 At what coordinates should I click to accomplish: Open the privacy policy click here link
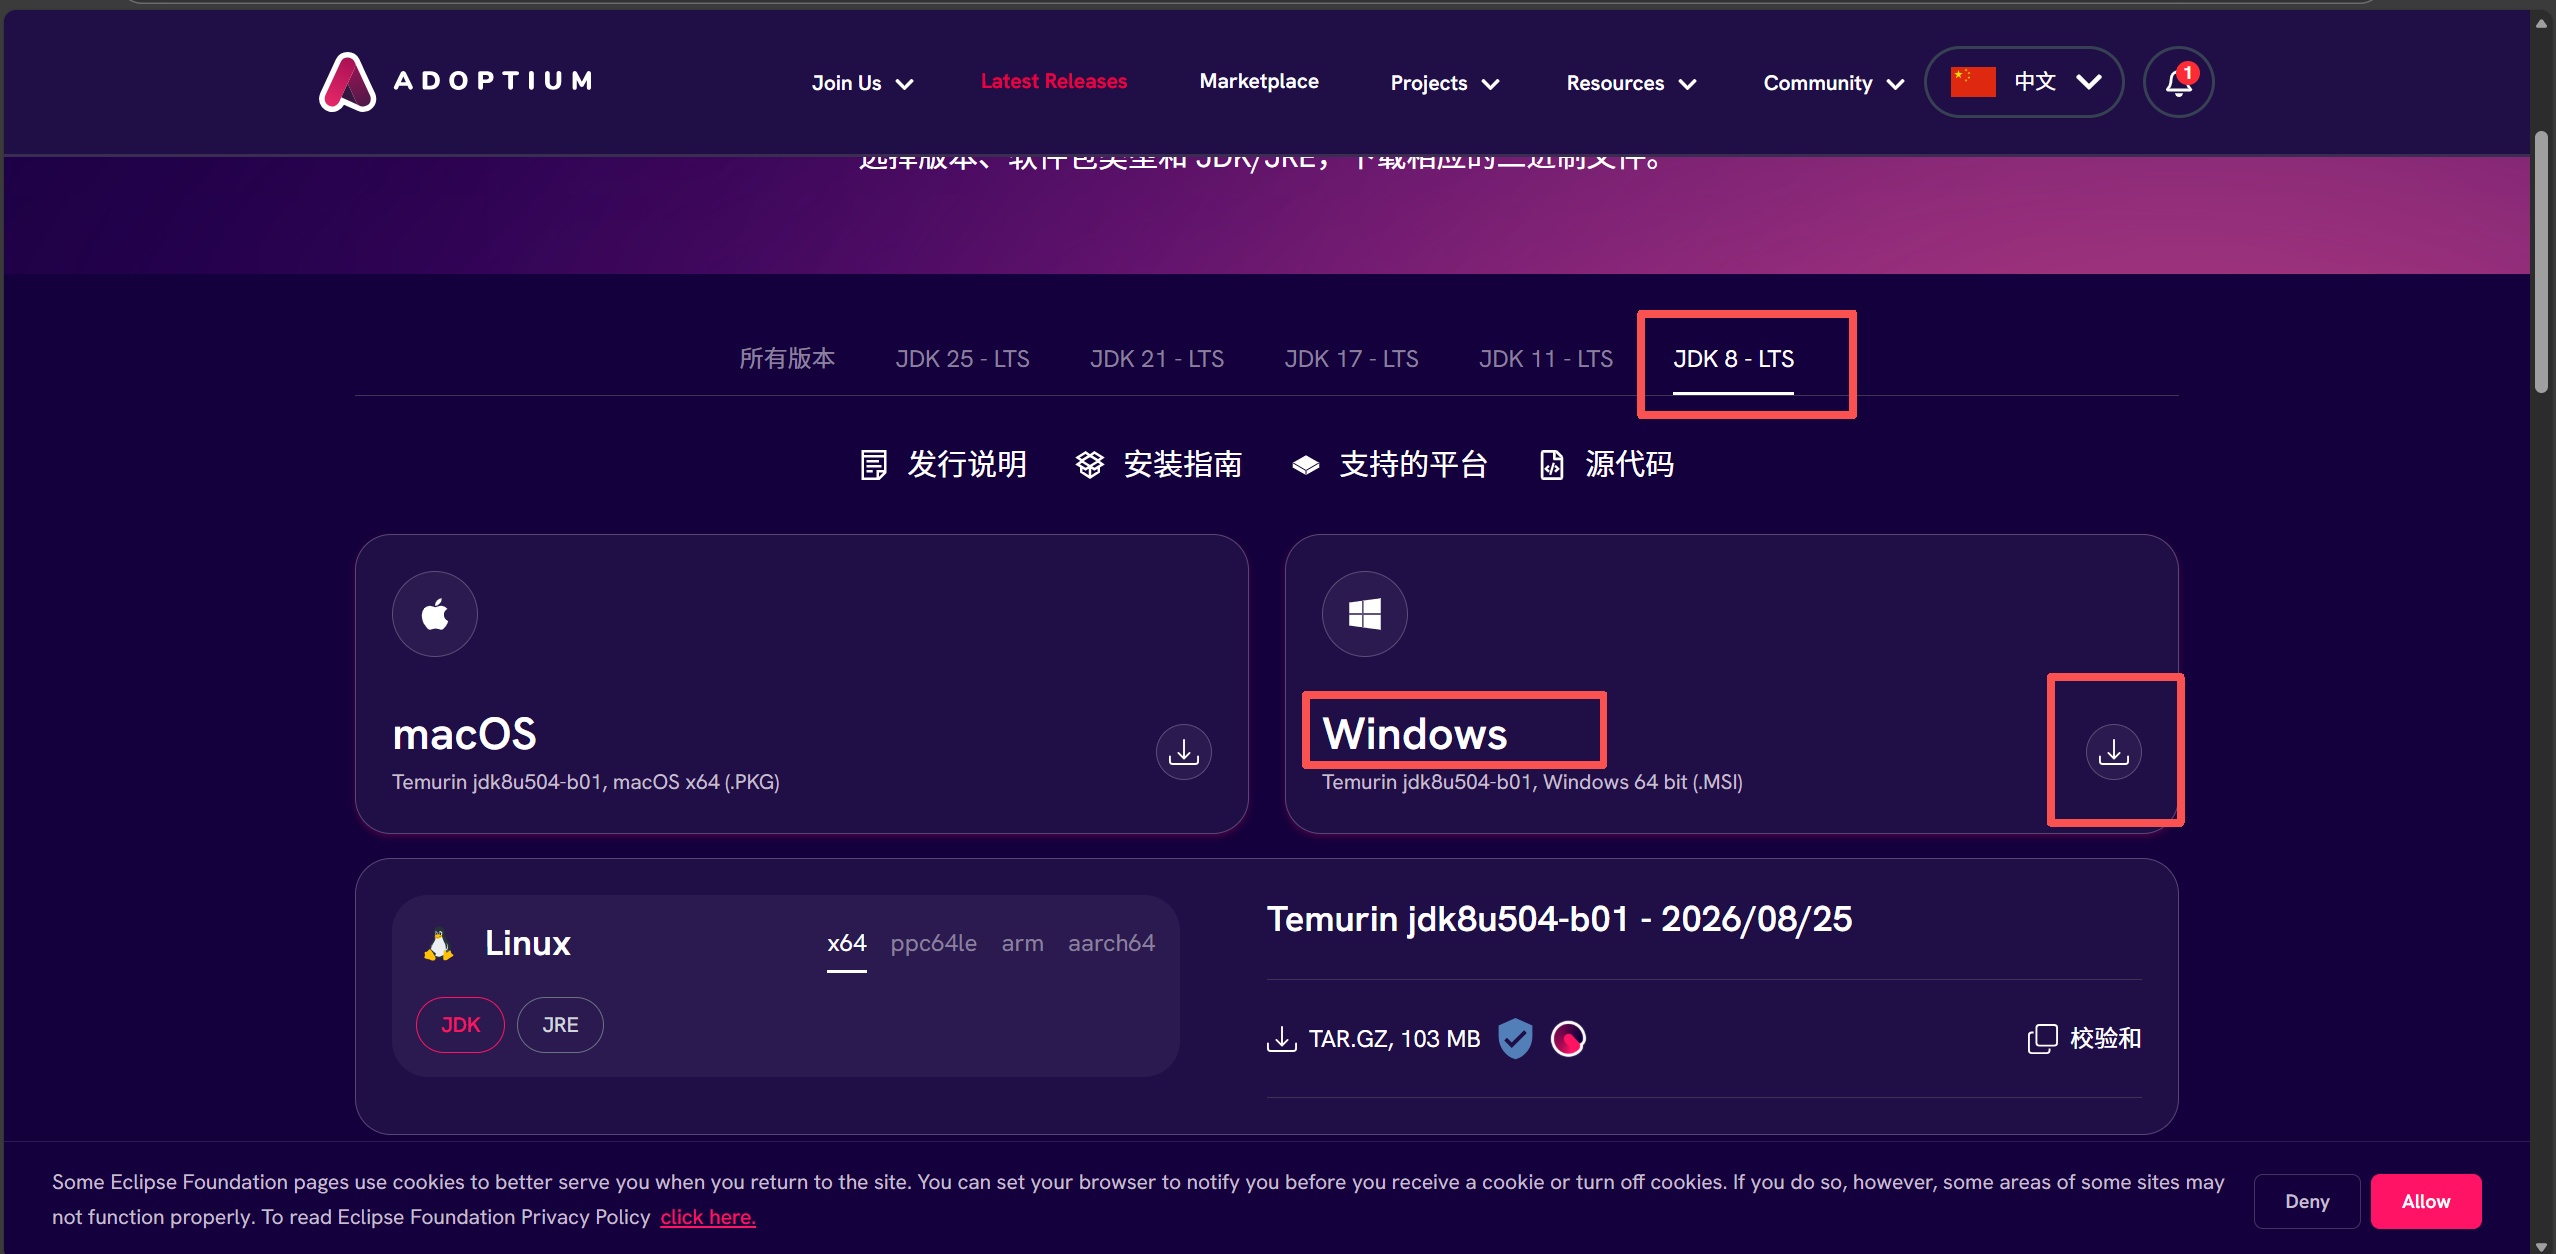coord(708,1217)
